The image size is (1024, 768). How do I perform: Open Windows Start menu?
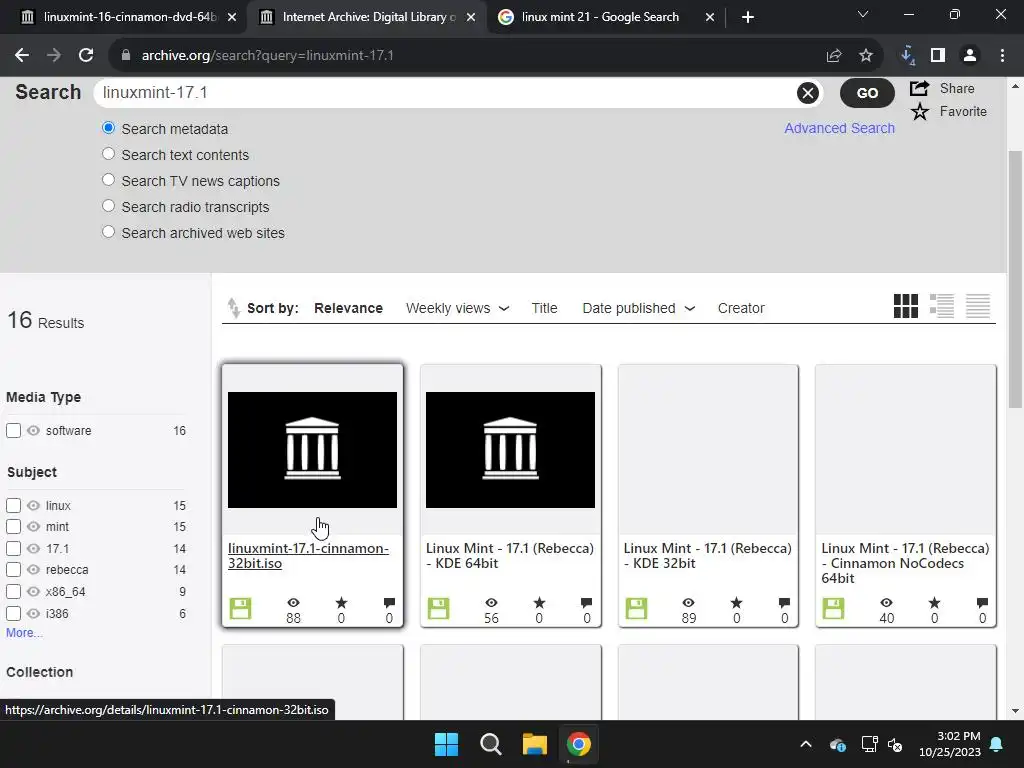(x=447, y=744)
